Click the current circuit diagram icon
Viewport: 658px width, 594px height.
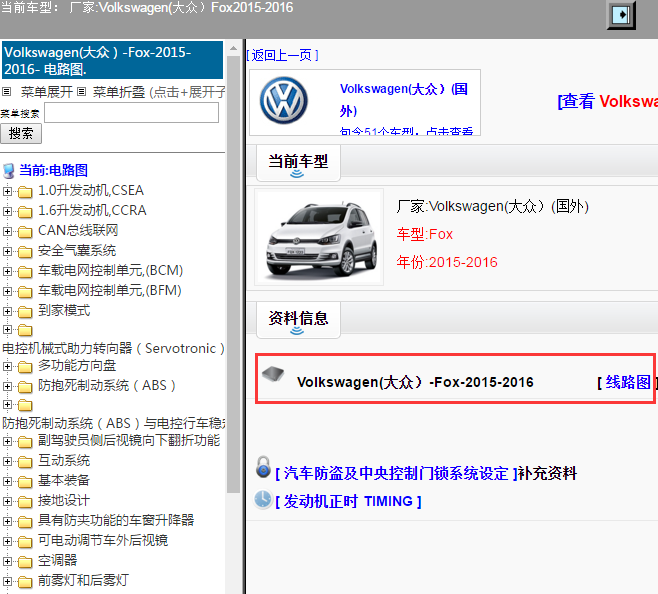pos(8,171)
